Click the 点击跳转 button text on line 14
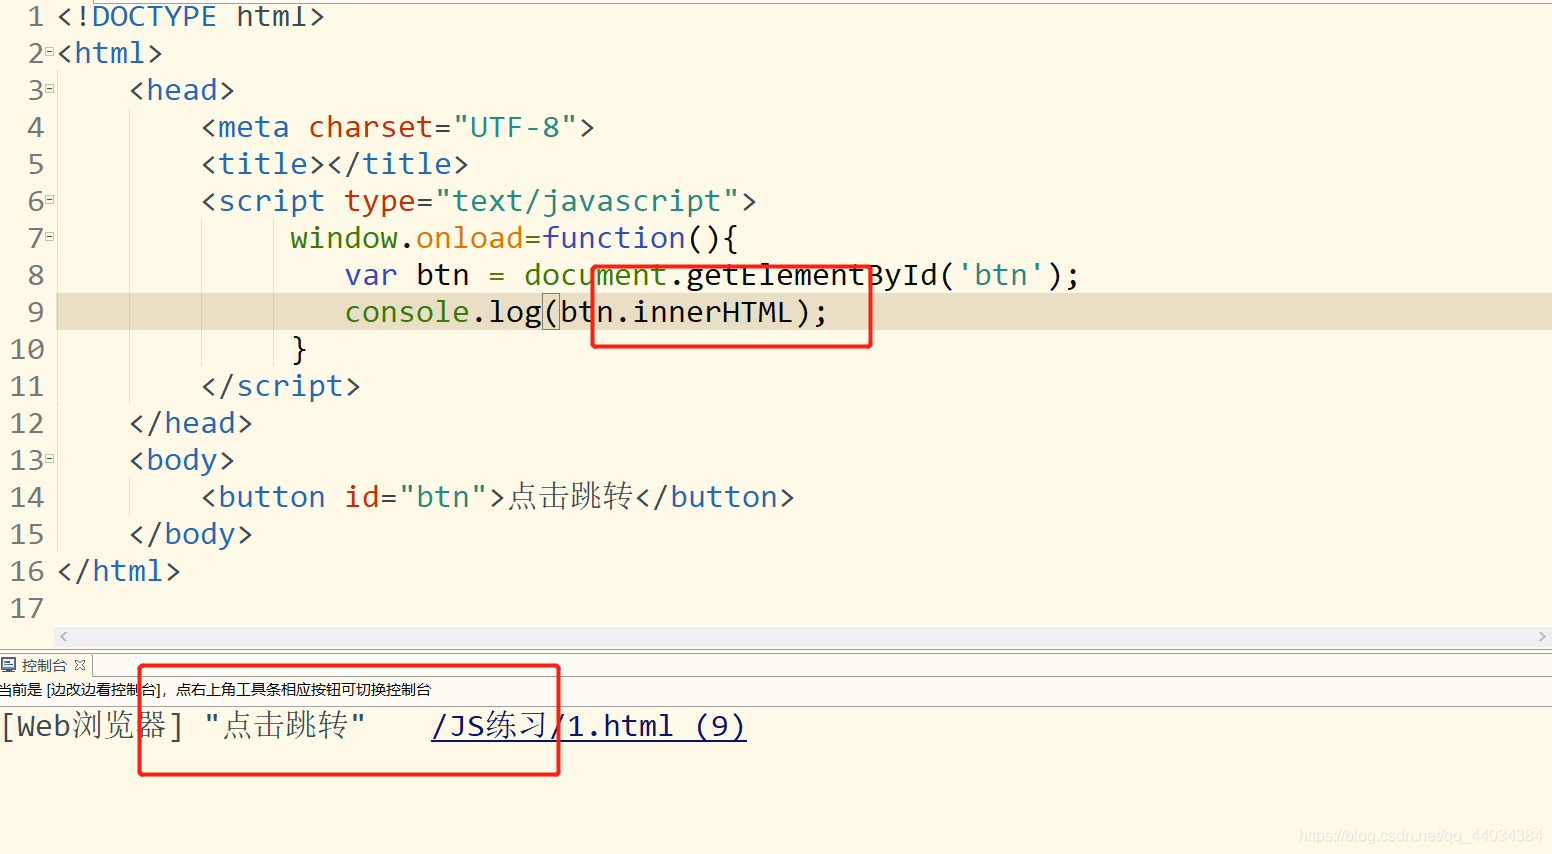1552x854 pixels. (x=567, y=497)
